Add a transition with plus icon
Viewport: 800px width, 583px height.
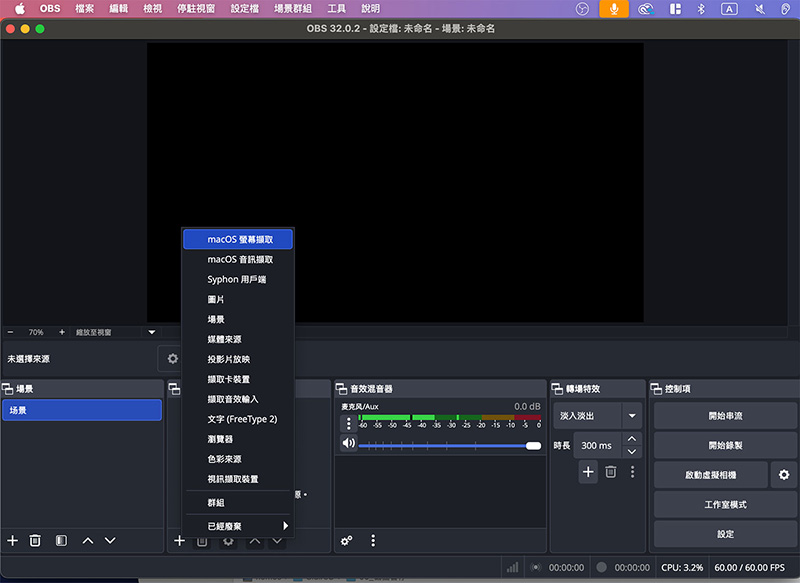pos(588,471)
